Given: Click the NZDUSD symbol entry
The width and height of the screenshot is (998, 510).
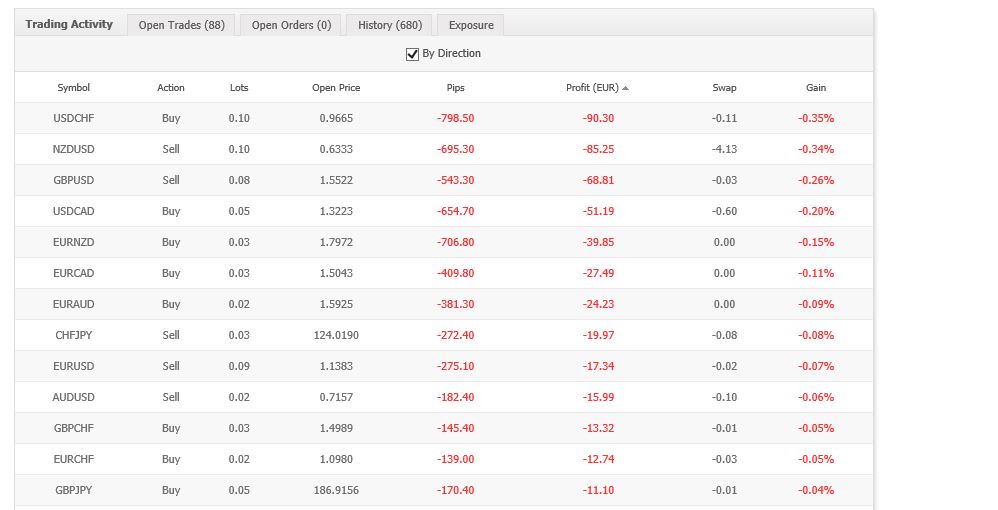Looking at the screenshot, I should tap(74, 149).
